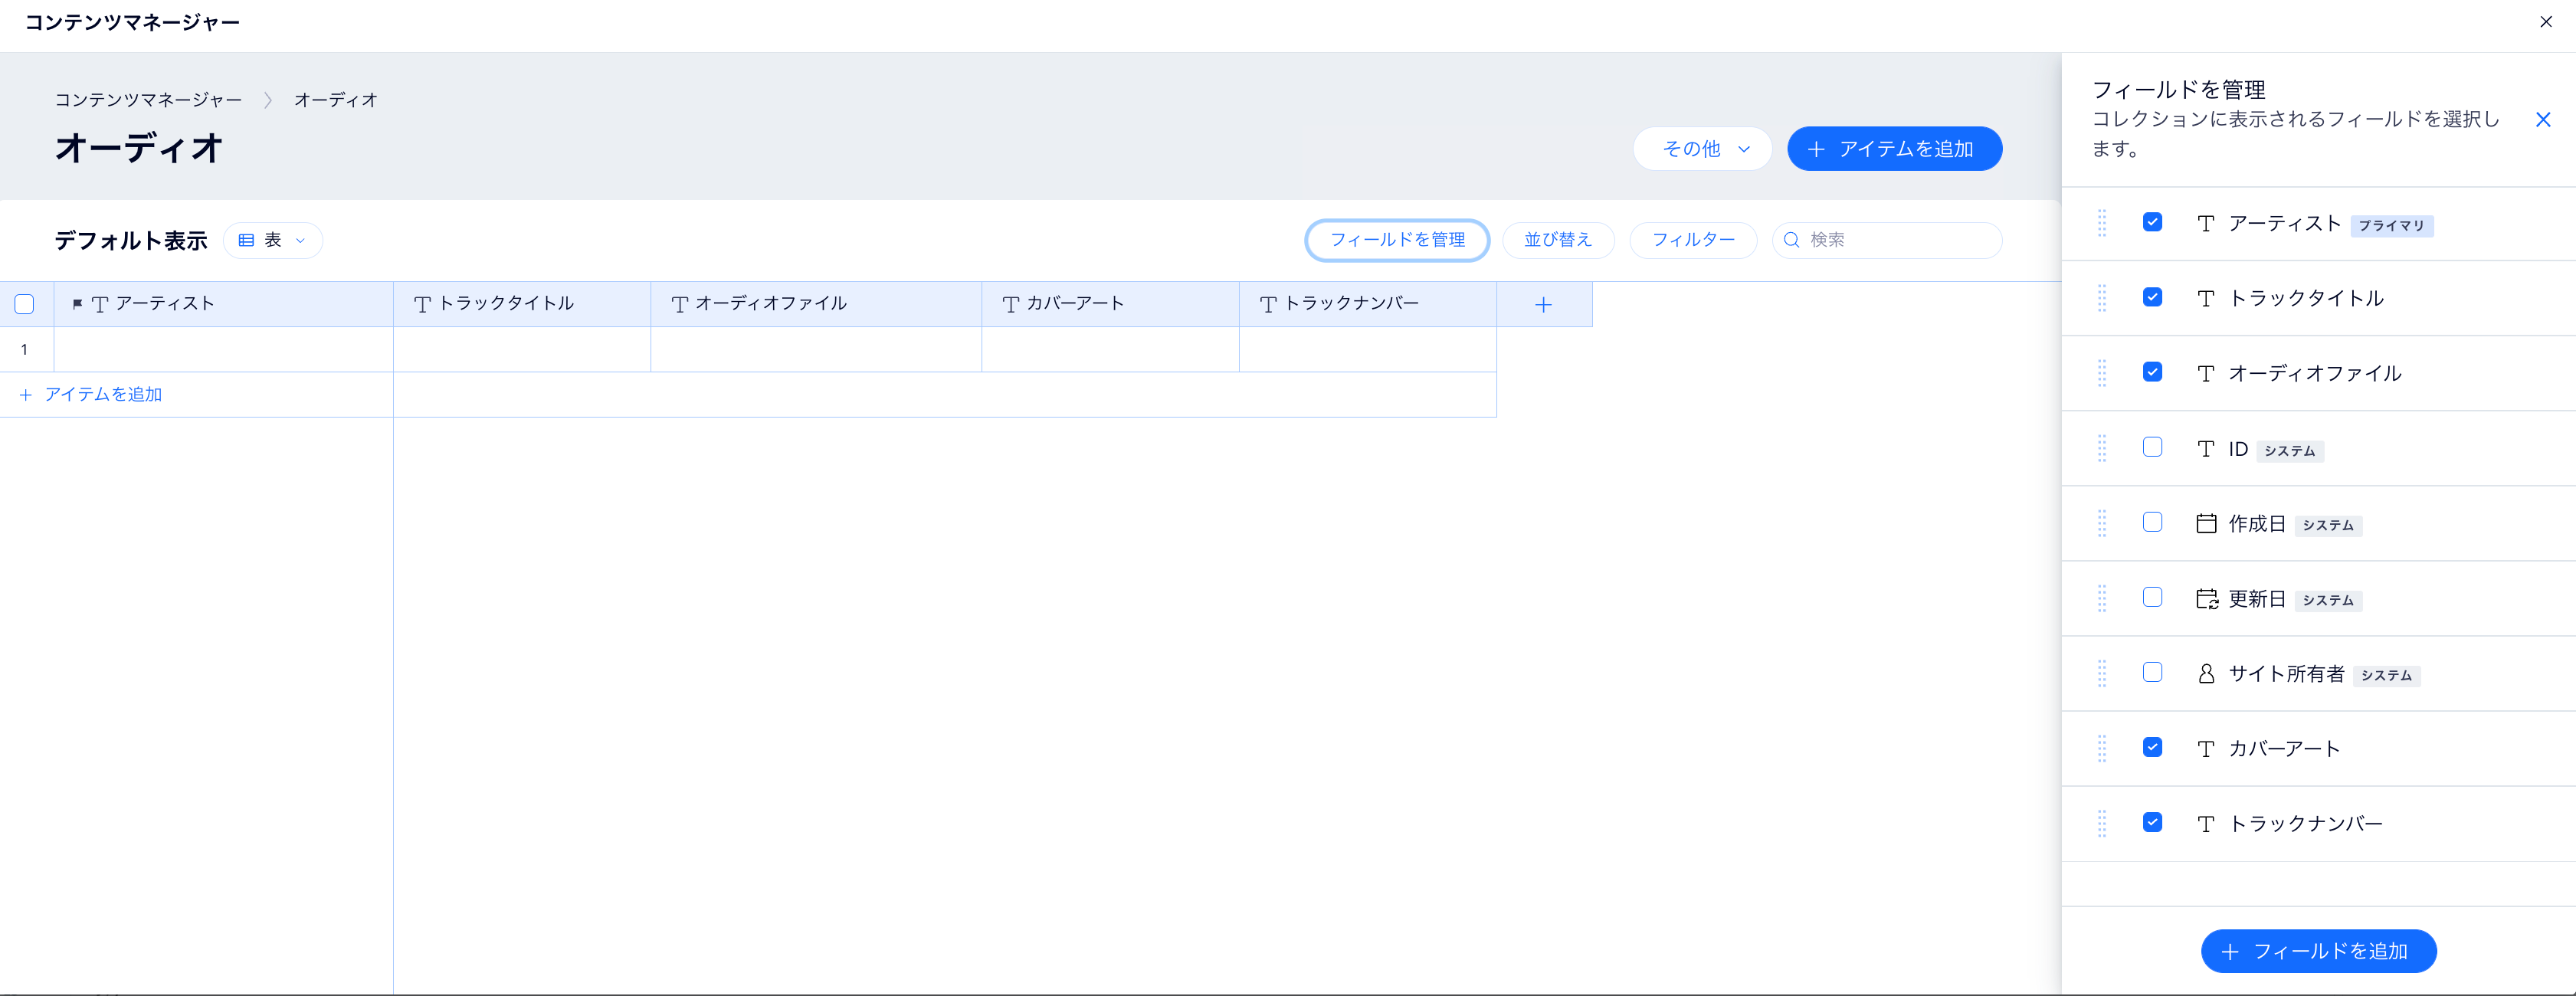Click the フィールドを追加 button
The image size is (2576, 996).
[x=2318, y=951]
